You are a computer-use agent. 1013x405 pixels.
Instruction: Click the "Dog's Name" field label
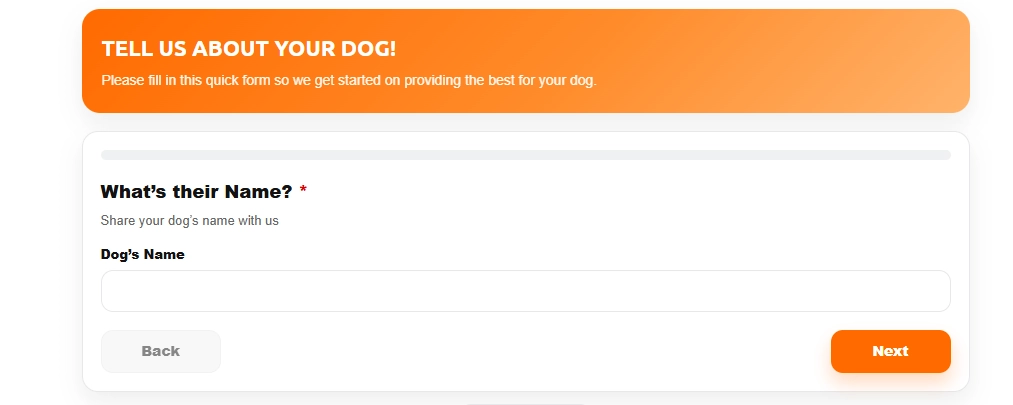[x=143, y=254]
